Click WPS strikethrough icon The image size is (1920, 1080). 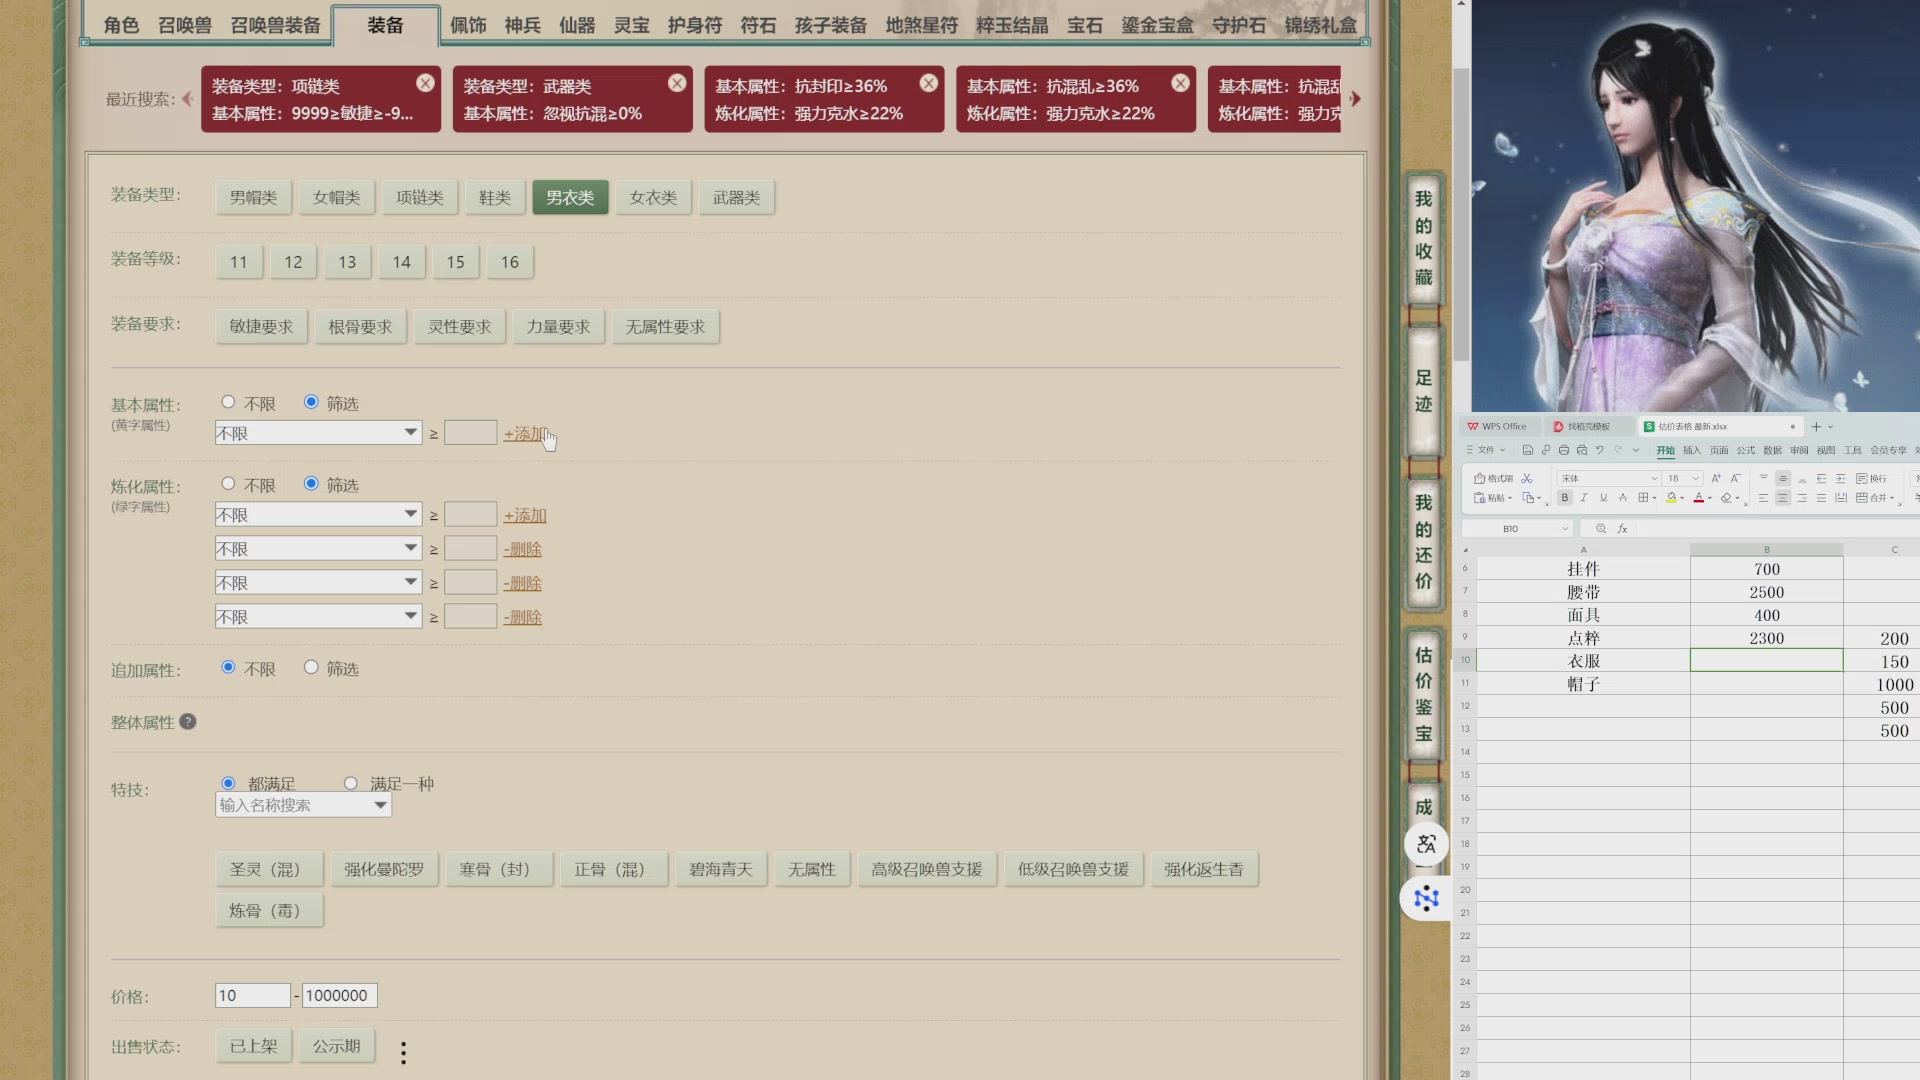(1623, 497)
